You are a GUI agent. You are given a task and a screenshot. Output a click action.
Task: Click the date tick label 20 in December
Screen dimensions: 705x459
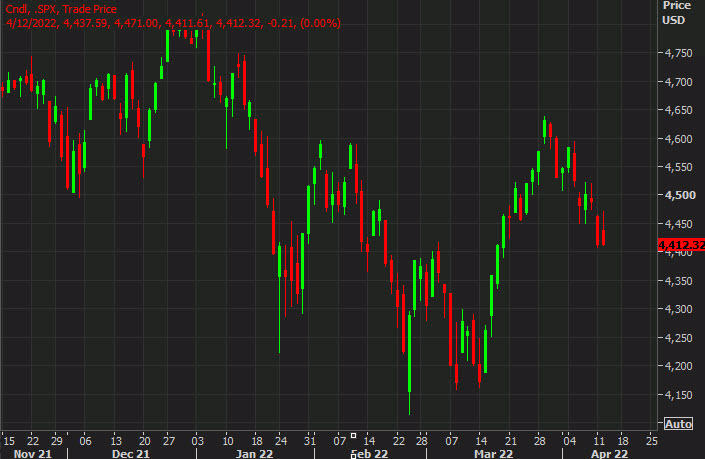pyautogui.click(x=144, y=441)
